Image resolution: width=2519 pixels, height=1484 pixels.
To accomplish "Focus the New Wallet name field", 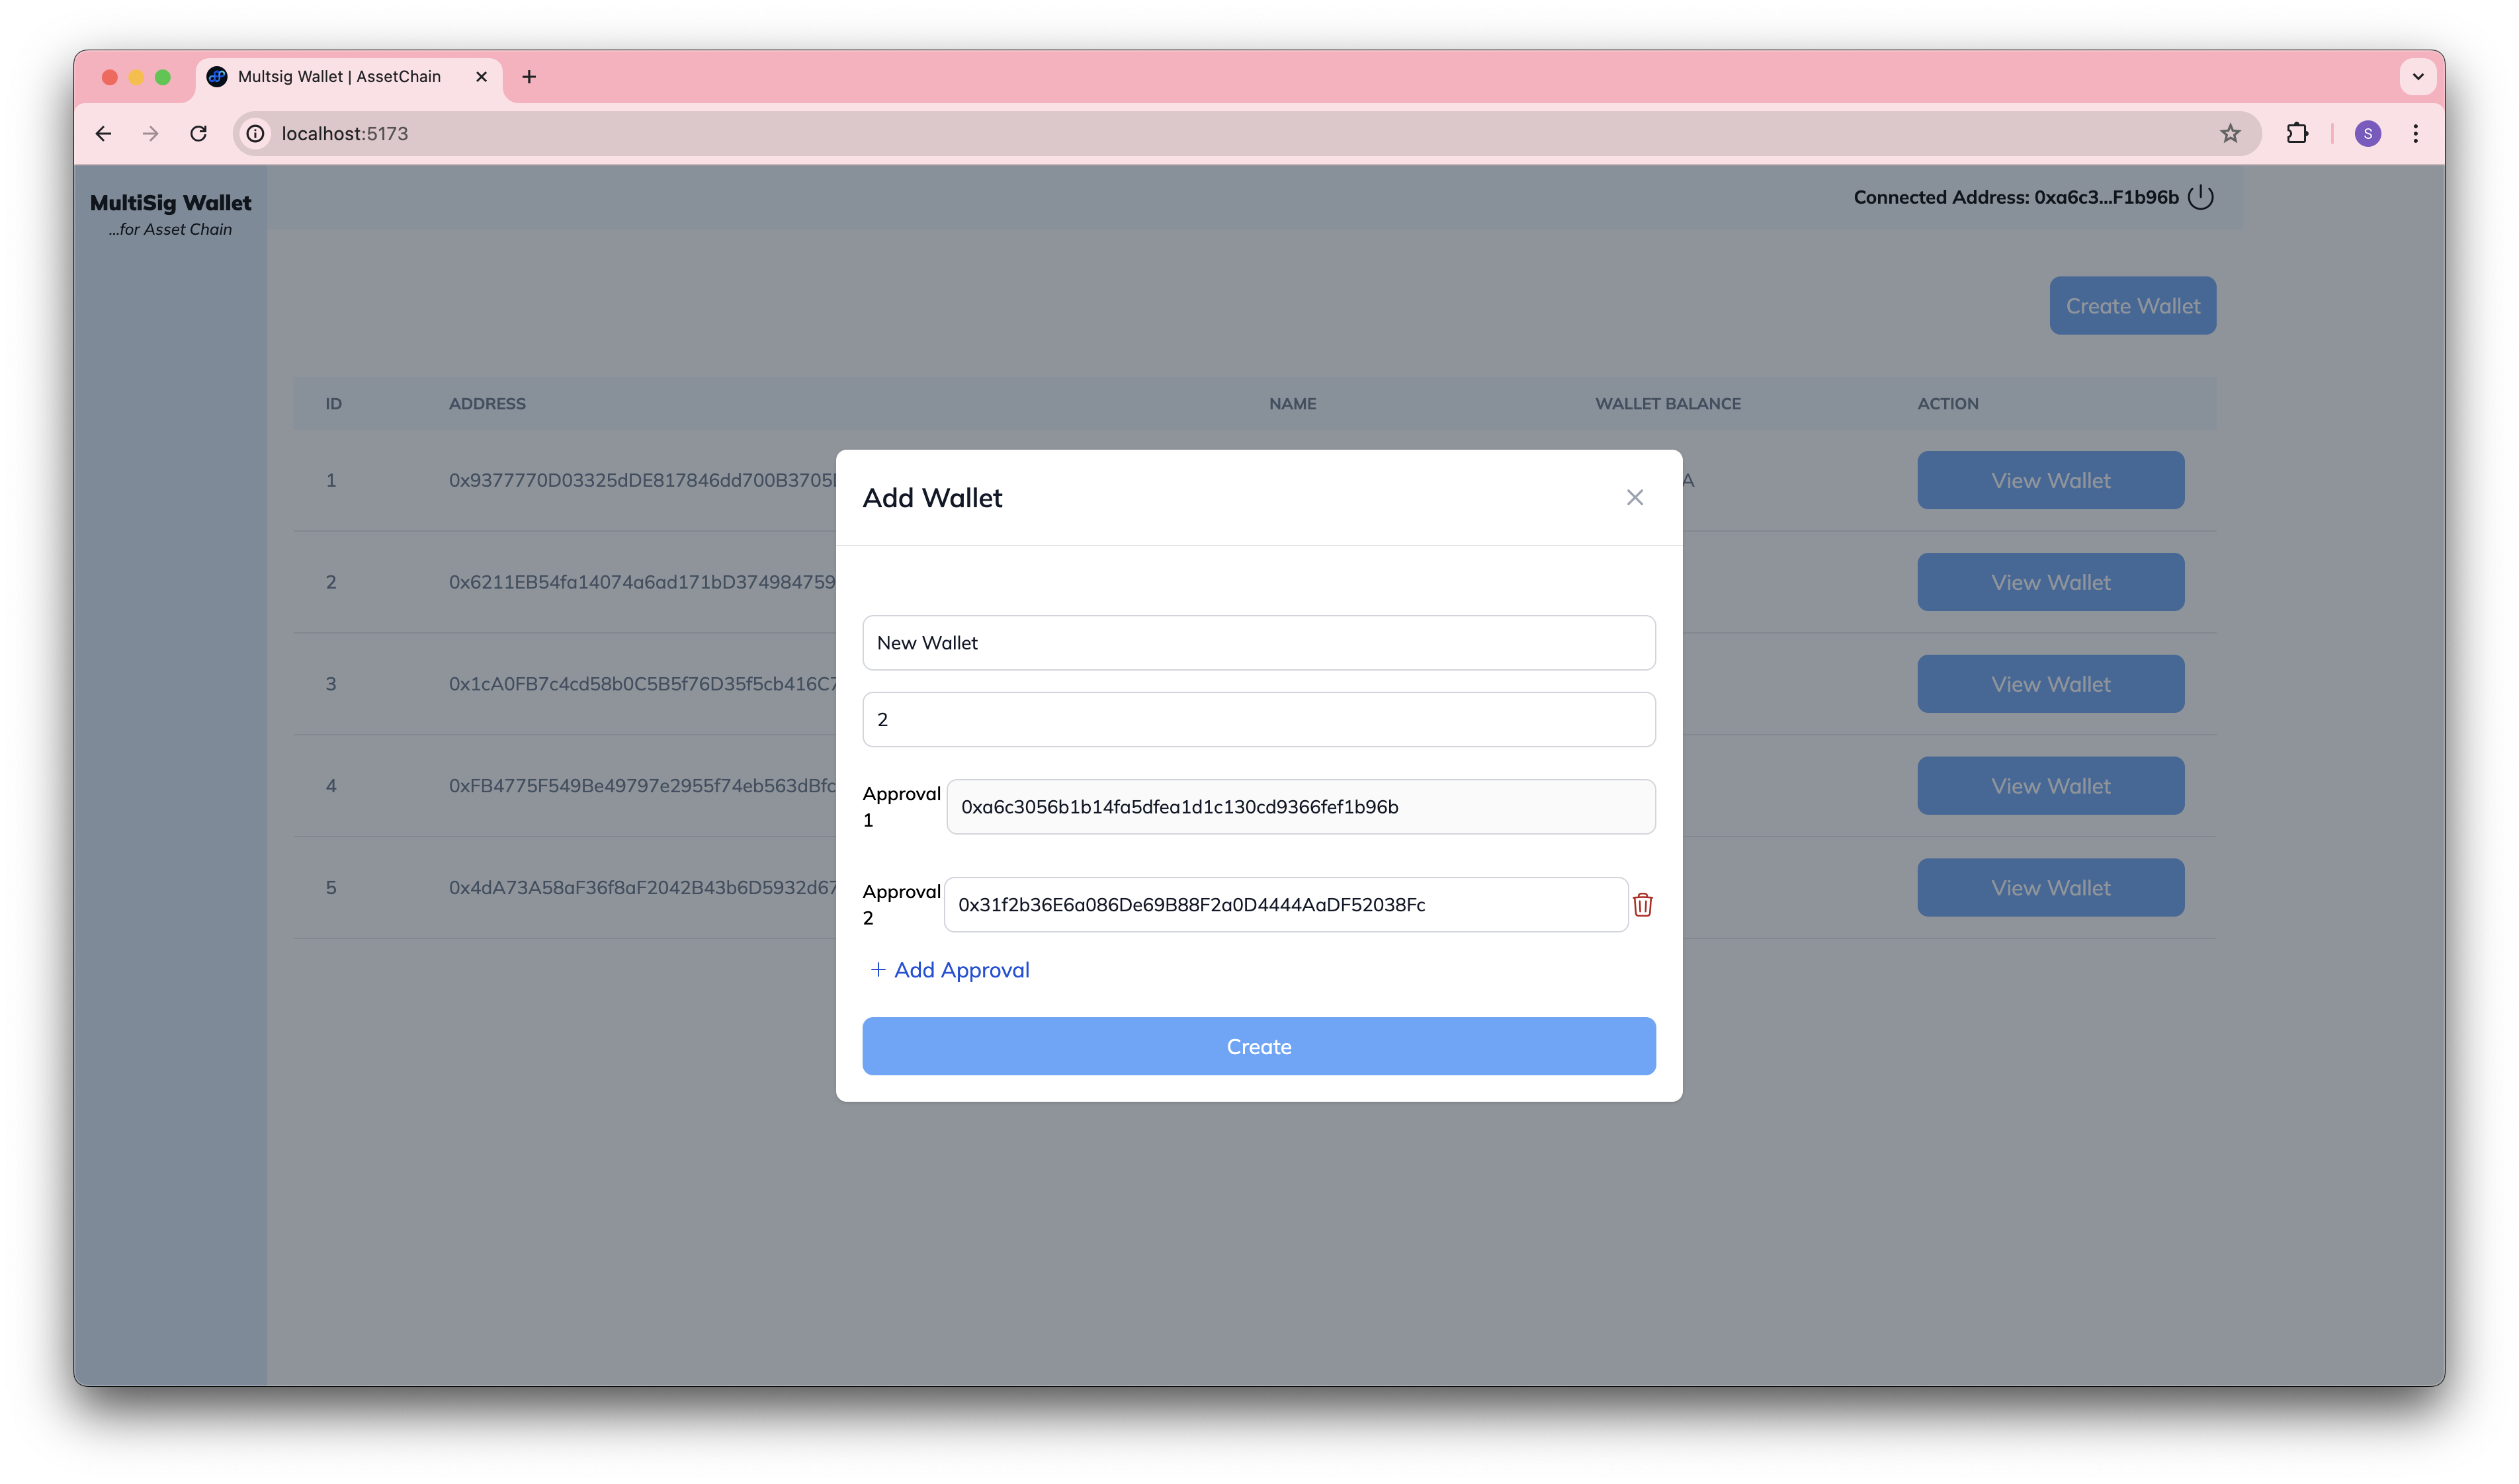I will [x=1258, y=643].
